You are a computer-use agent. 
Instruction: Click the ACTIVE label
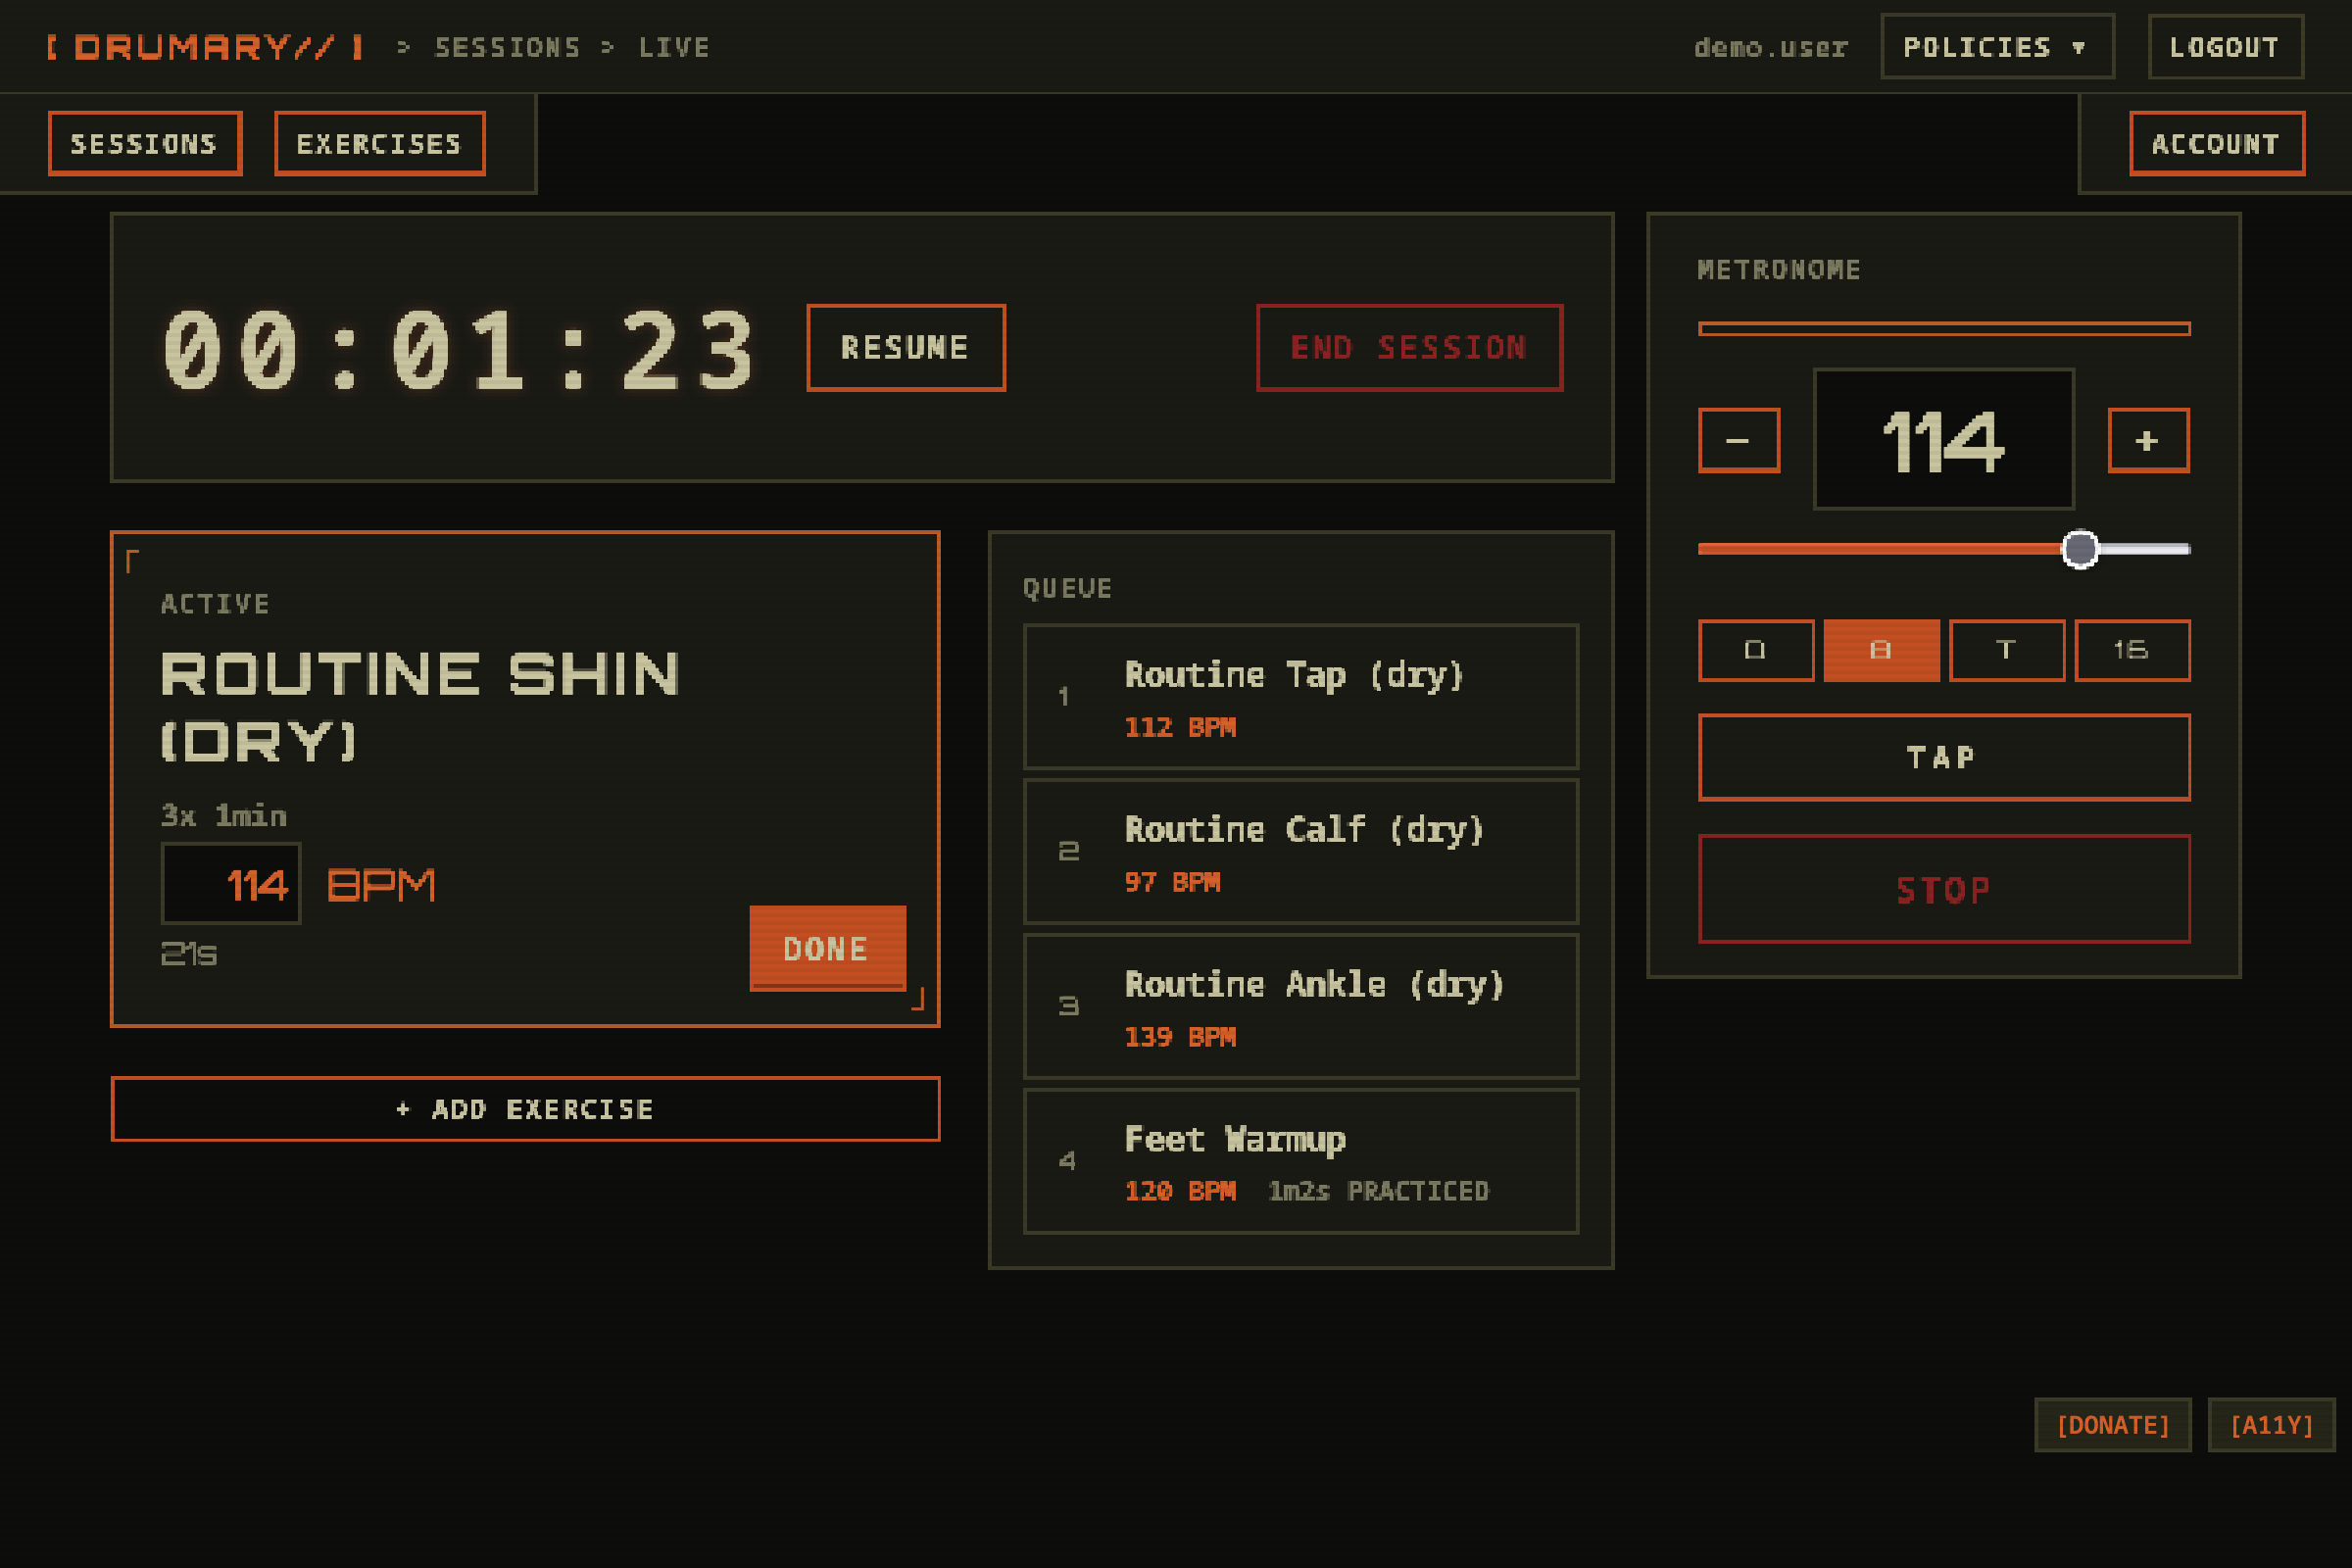[x=216, y=604]
